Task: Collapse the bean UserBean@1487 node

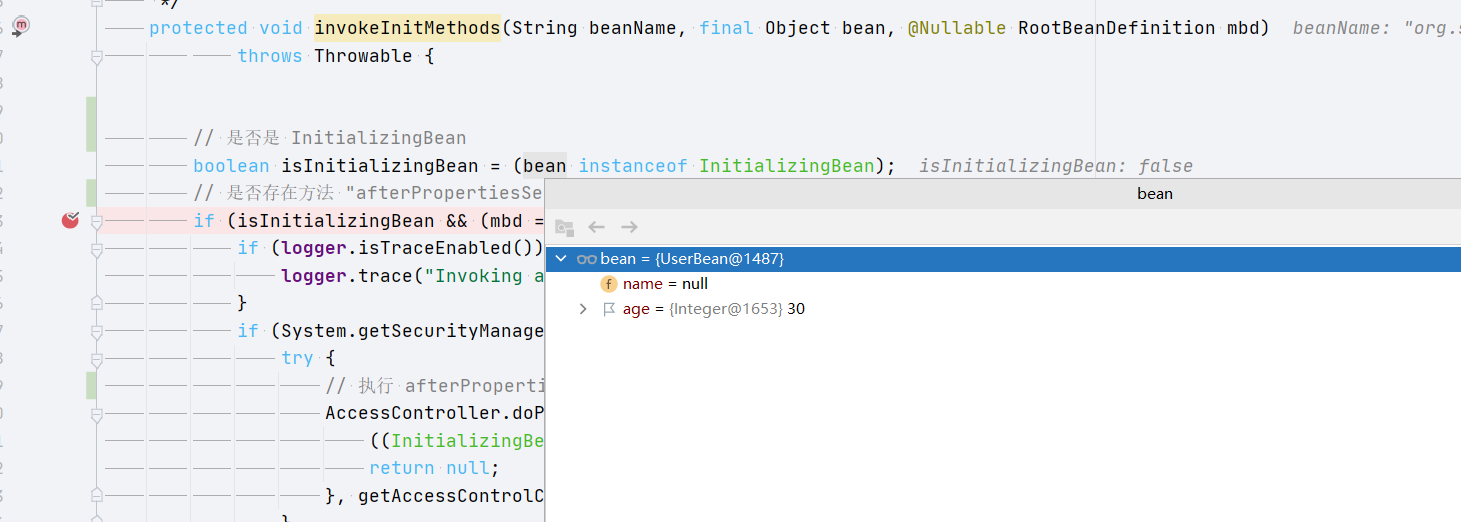Action: (x=560, y=259)
